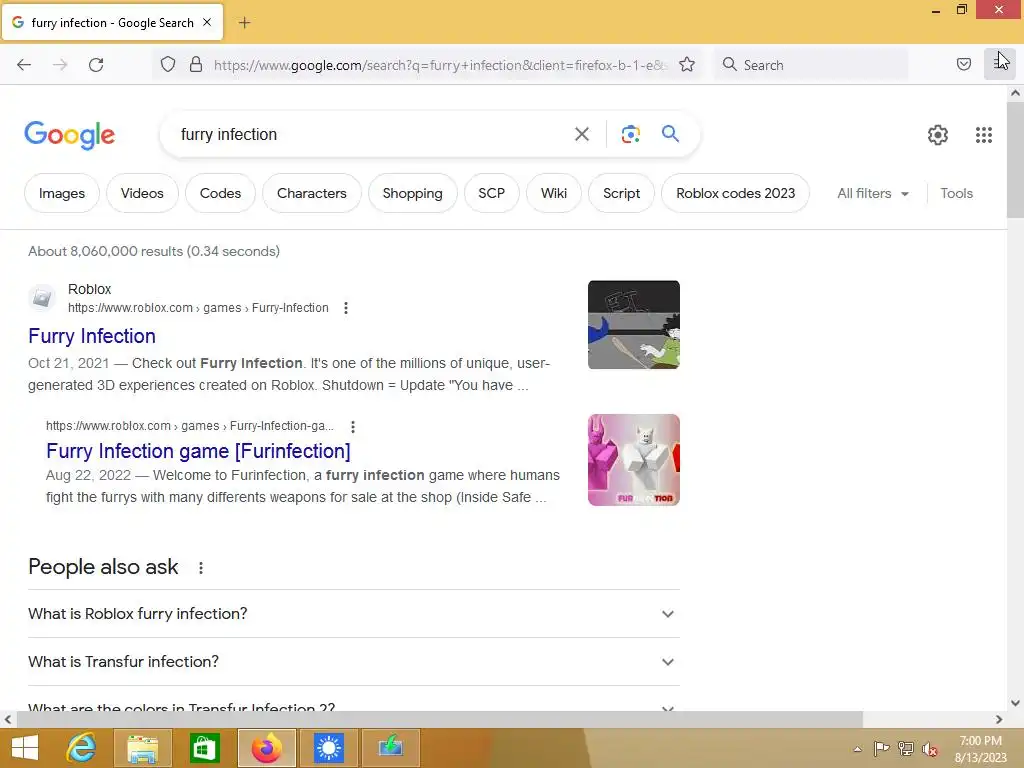Select the Characters filter chip
1024x768 pixels.
(x=312, y=193)
